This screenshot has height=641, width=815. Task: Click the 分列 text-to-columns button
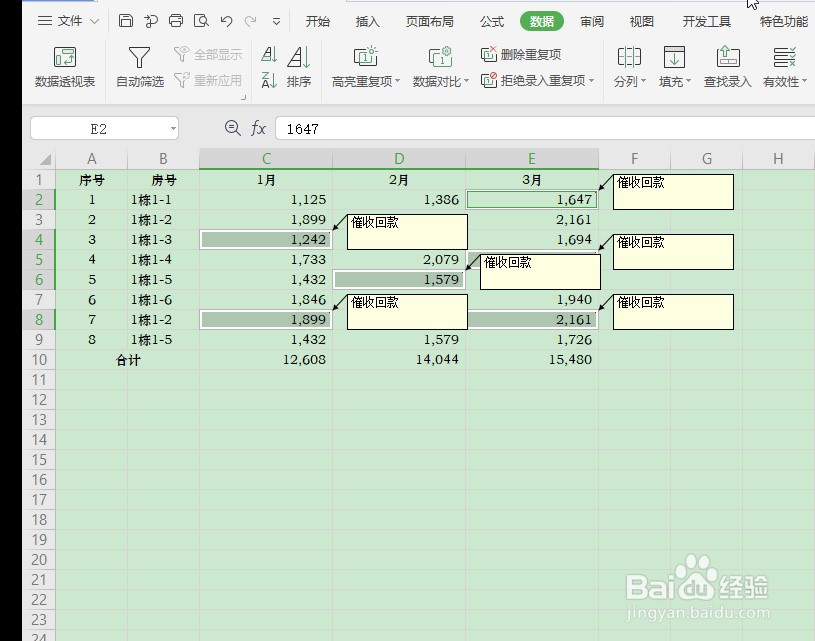point(628,68)
